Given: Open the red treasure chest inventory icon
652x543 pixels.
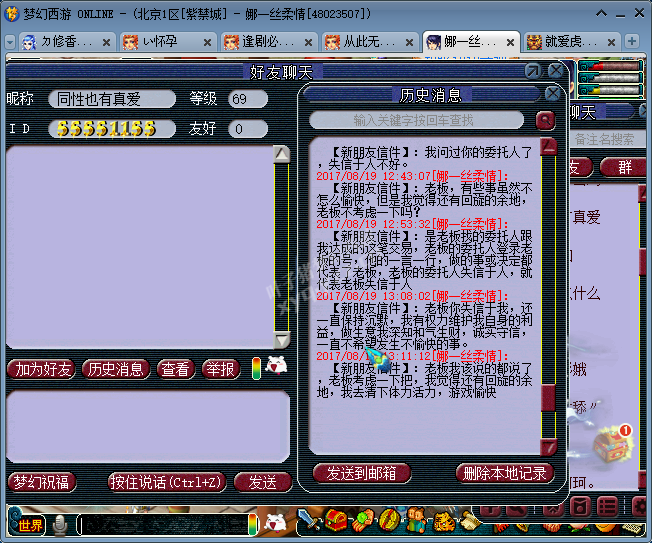Looking at the screenshot, I should click(336, 520).
